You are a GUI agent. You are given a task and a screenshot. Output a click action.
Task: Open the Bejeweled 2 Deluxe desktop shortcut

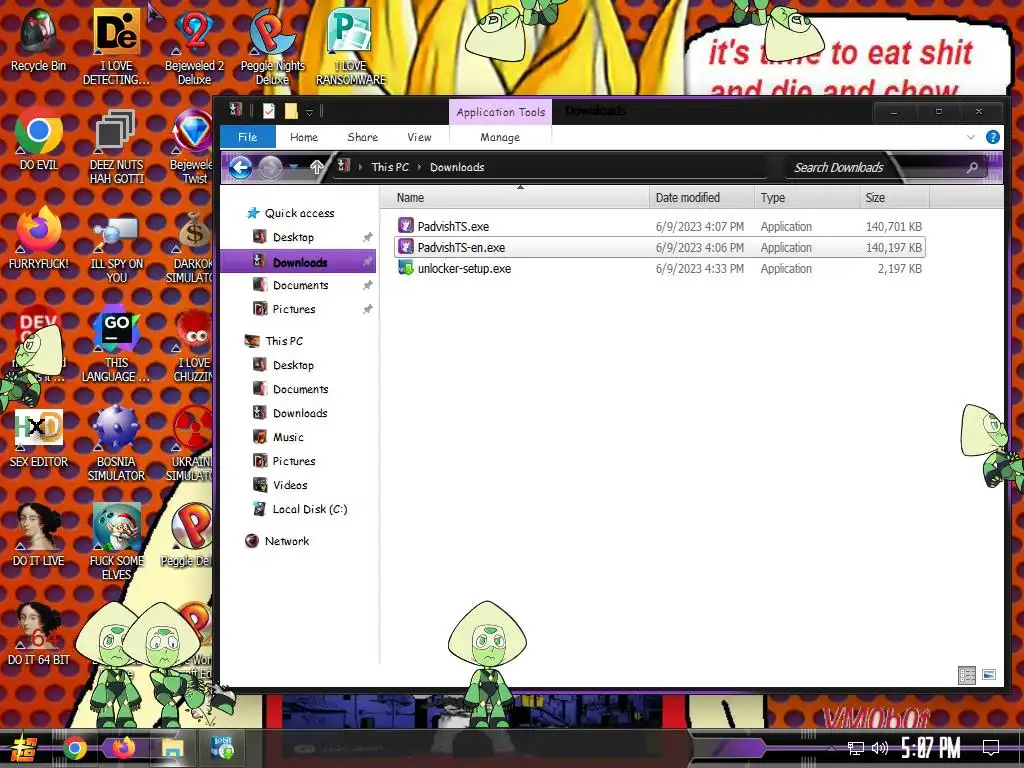pyautogui.click(x=194, y=46)
